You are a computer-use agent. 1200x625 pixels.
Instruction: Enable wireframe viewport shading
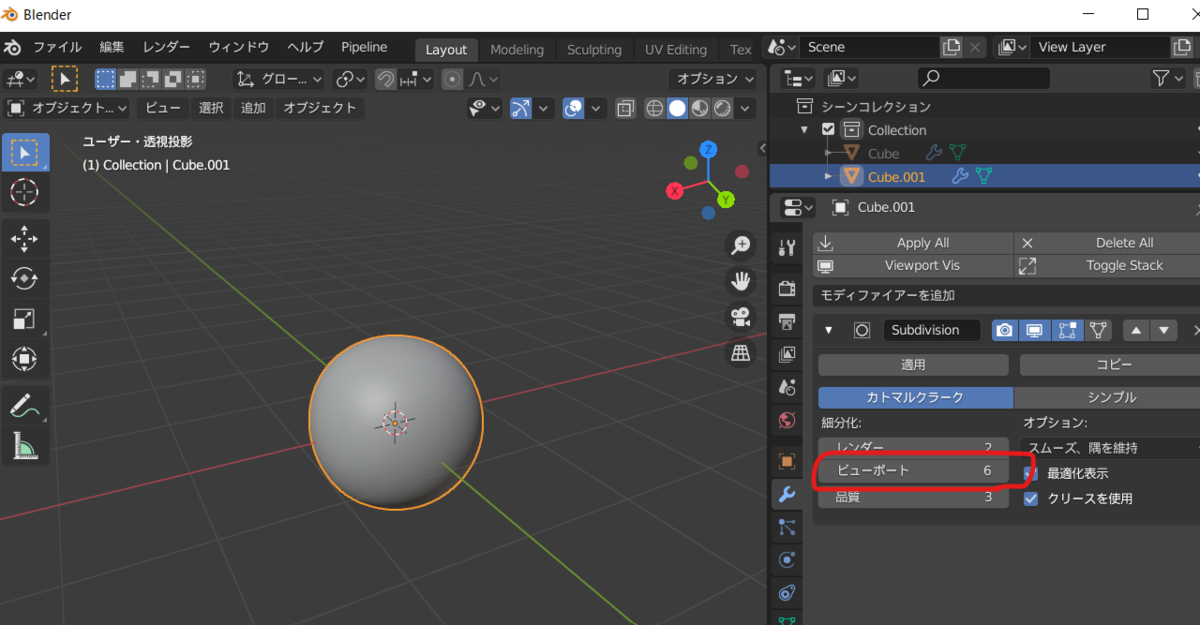[655, 108]
